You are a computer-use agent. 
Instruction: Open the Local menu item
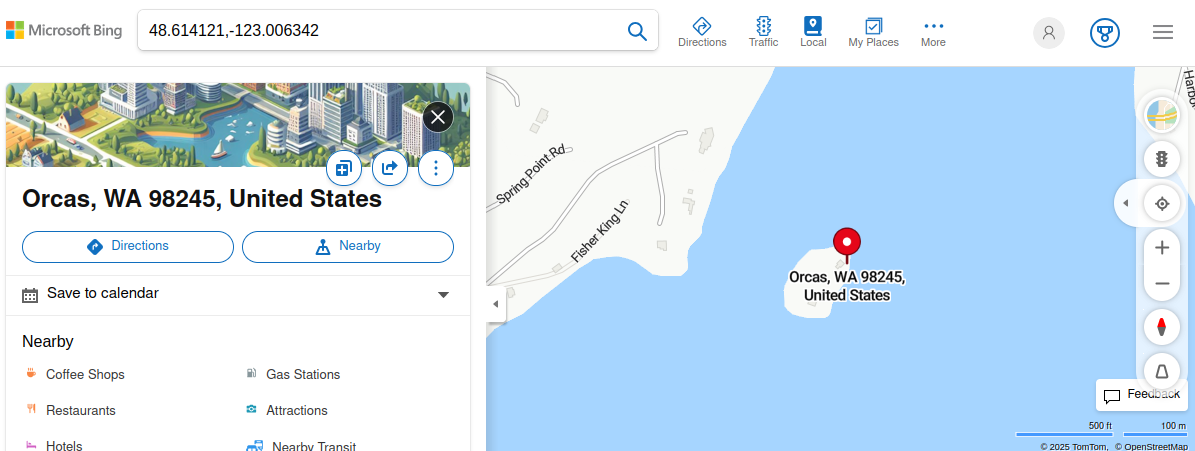click(x=813, y=32)
